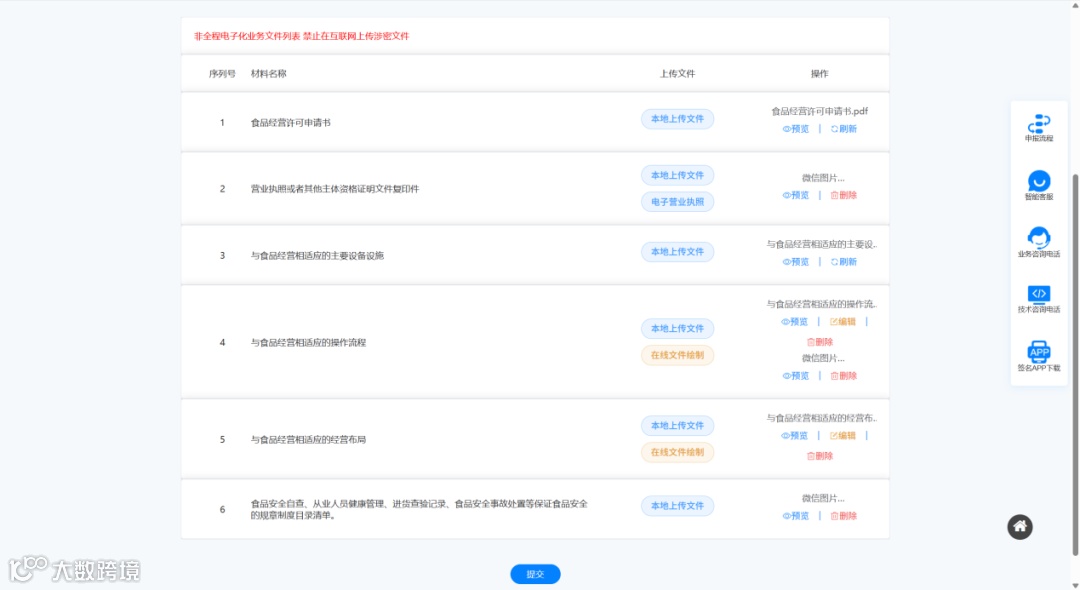Preview the 微信图片 file in row 2

(x=796, y=195)
